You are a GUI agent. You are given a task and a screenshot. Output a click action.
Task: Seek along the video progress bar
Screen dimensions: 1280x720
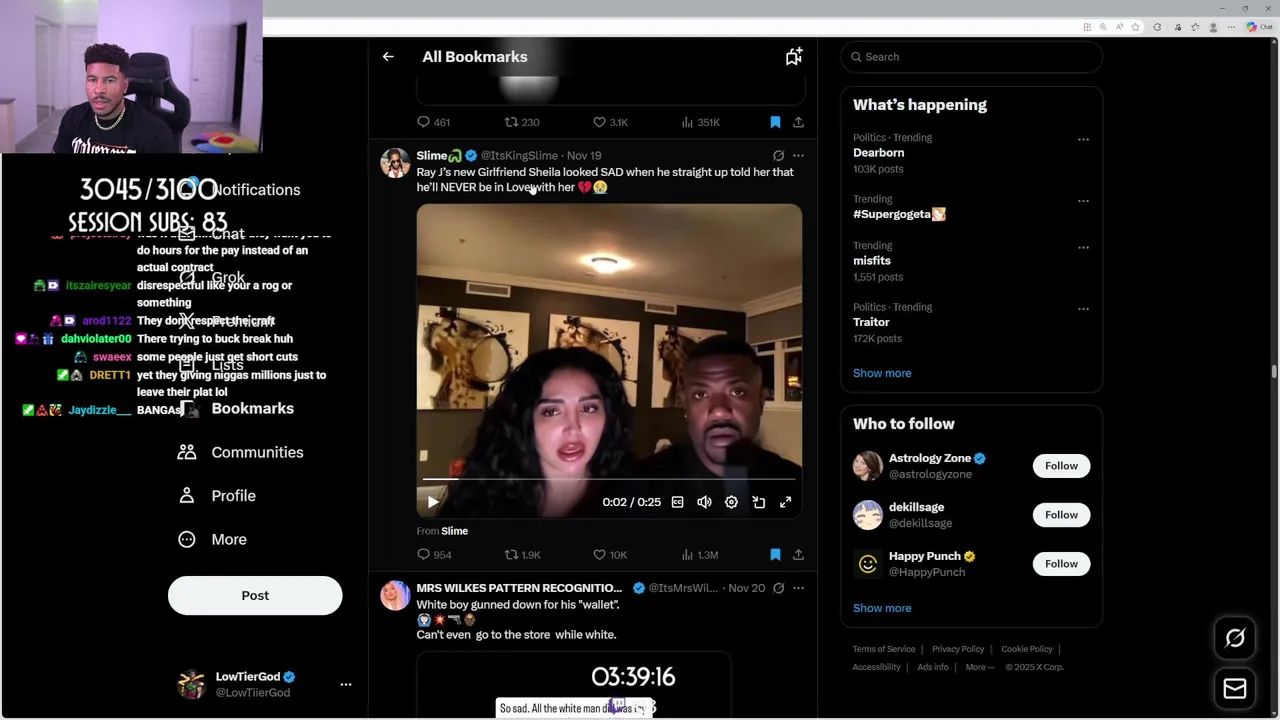click(x=609, y=480)
